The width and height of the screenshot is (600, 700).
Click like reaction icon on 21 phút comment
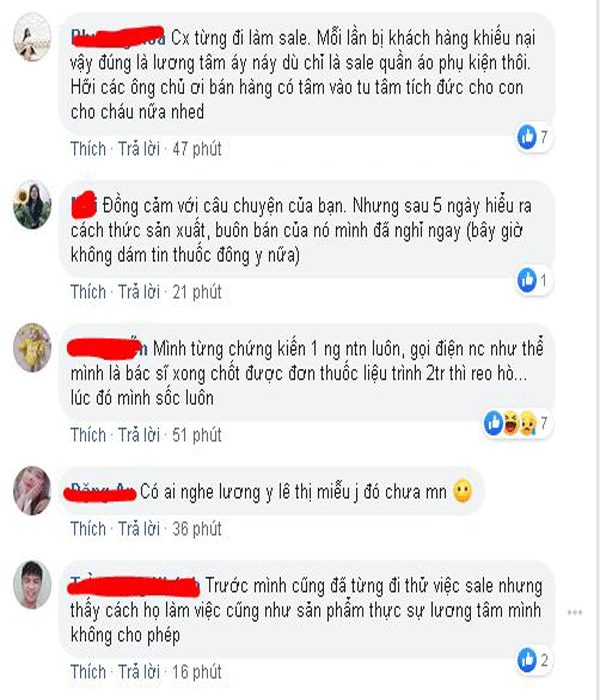tap(527, 280)
